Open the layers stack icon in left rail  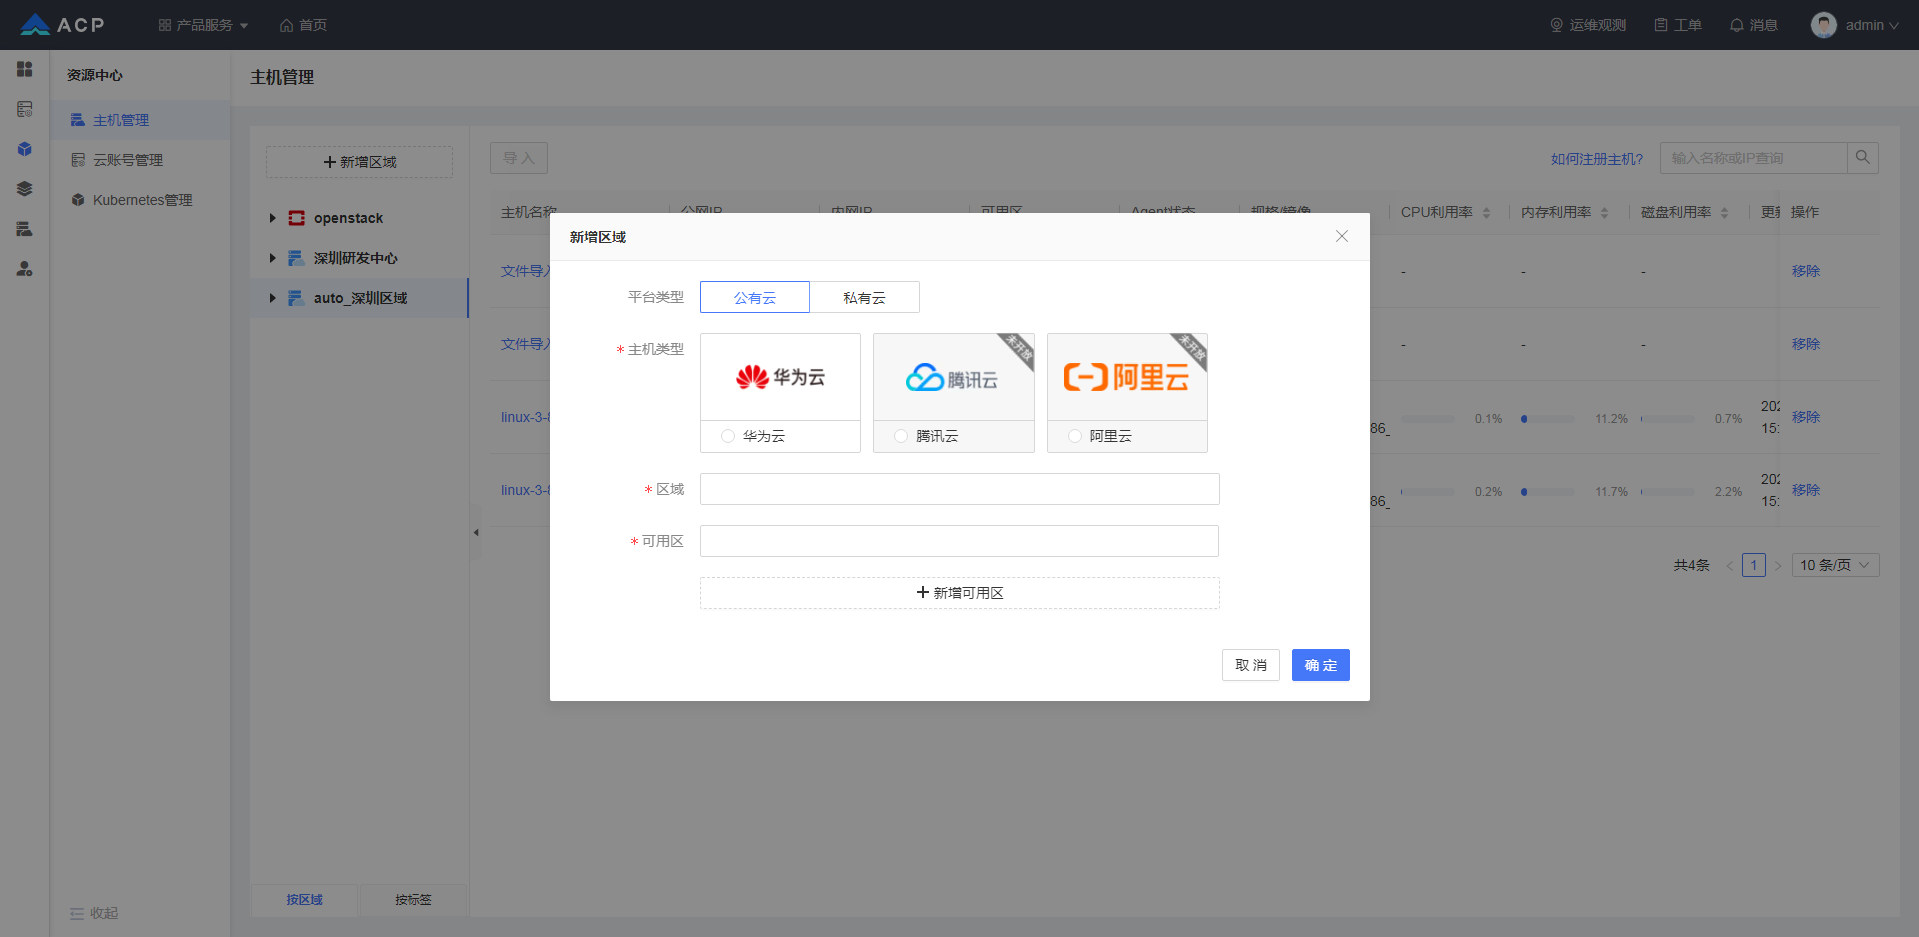(25, 189)
